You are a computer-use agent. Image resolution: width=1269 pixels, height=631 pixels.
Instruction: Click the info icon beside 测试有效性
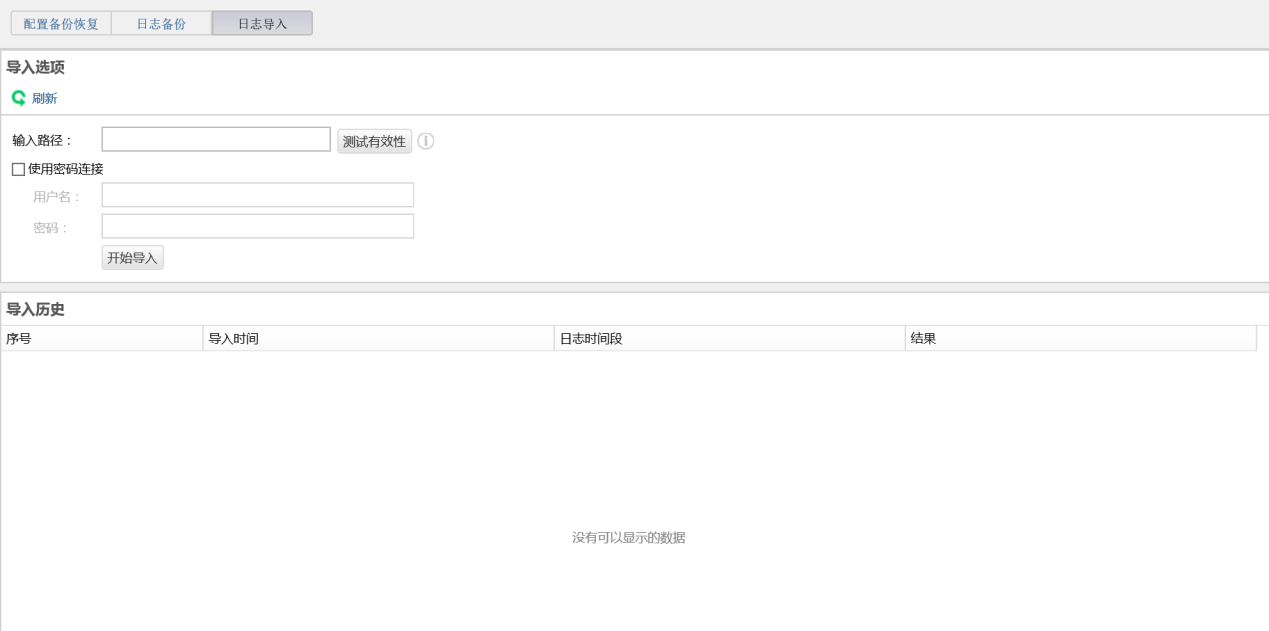click(x=425, y=141)
